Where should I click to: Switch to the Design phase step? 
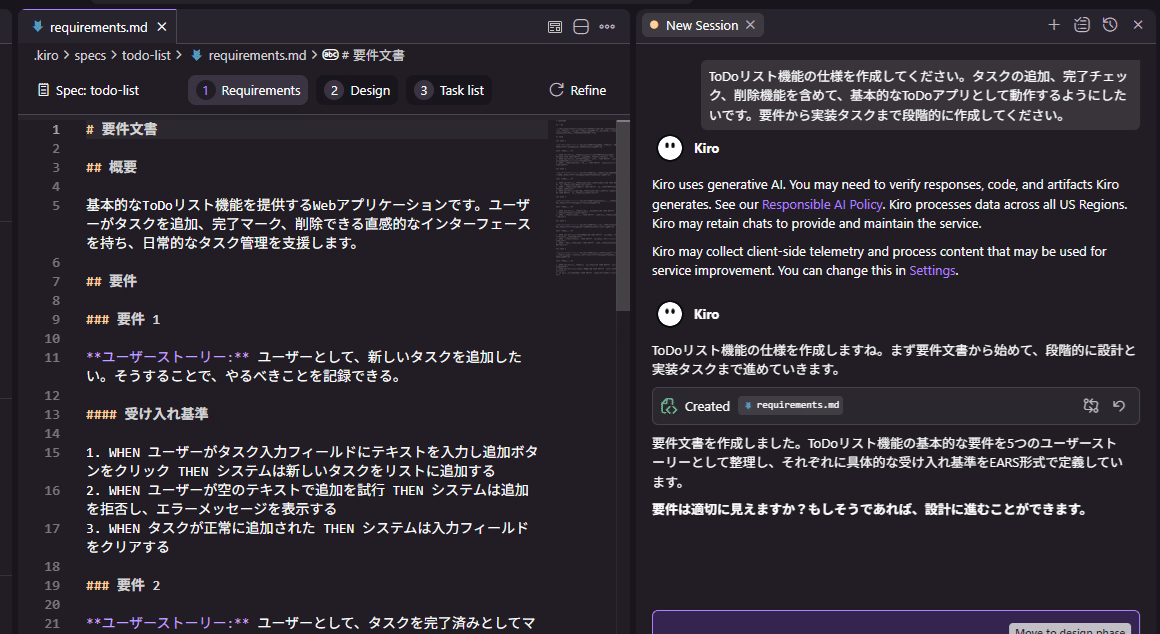pos(357,90)
